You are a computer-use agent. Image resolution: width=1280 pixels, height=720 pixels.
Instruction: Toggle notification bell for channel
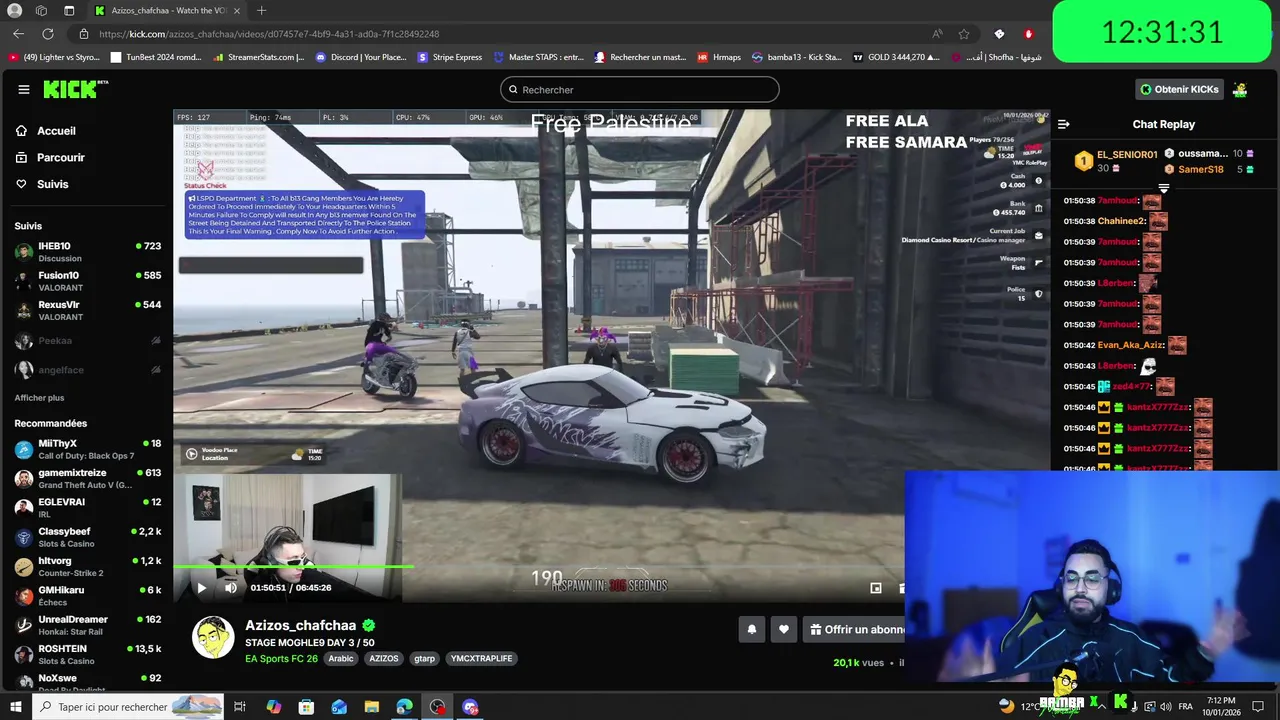coord(752,629)
